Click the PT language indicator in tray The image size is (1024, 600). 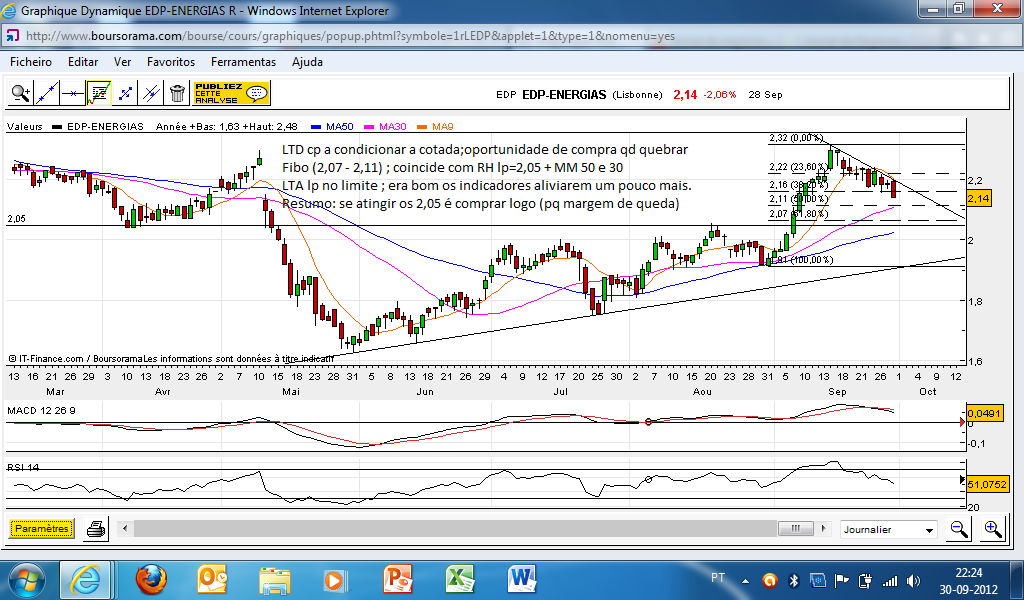click(718, 578)
